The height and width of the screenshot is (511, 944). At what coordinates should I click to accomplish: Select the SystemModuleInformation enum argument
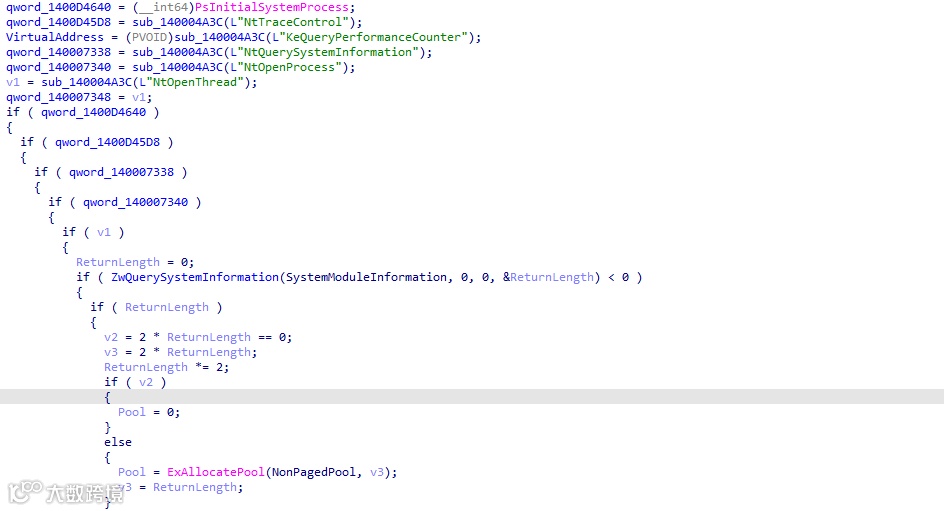point(366,277)
